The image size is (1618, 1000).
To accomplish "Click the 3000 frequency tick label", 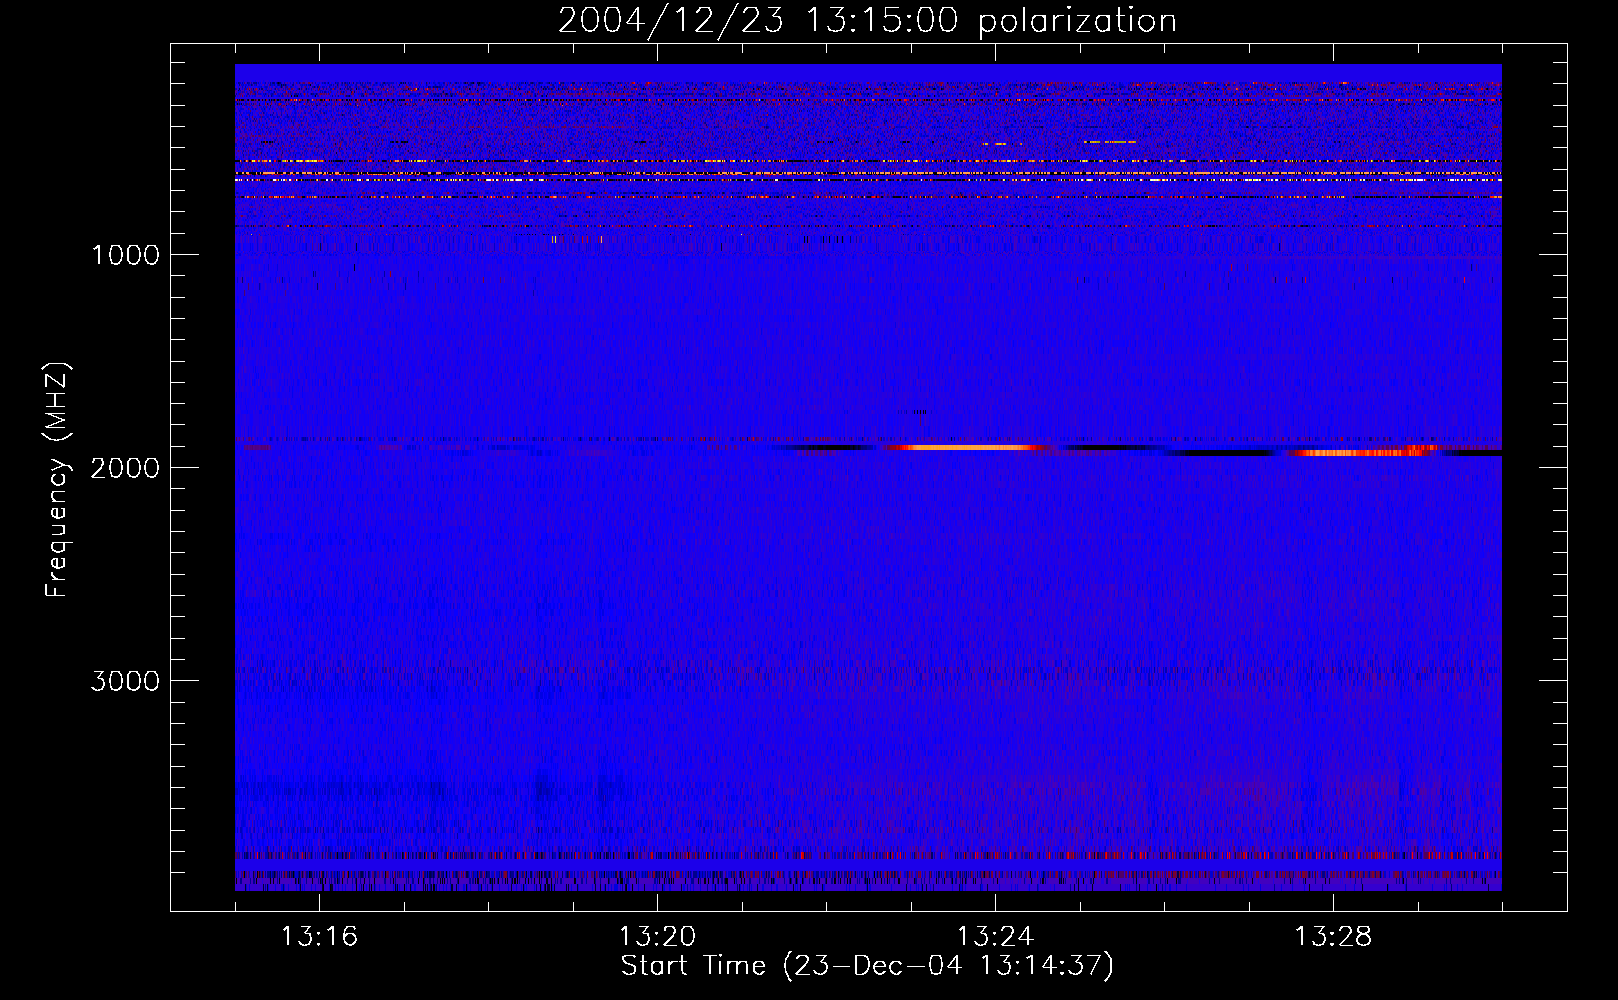I will 125,681.
